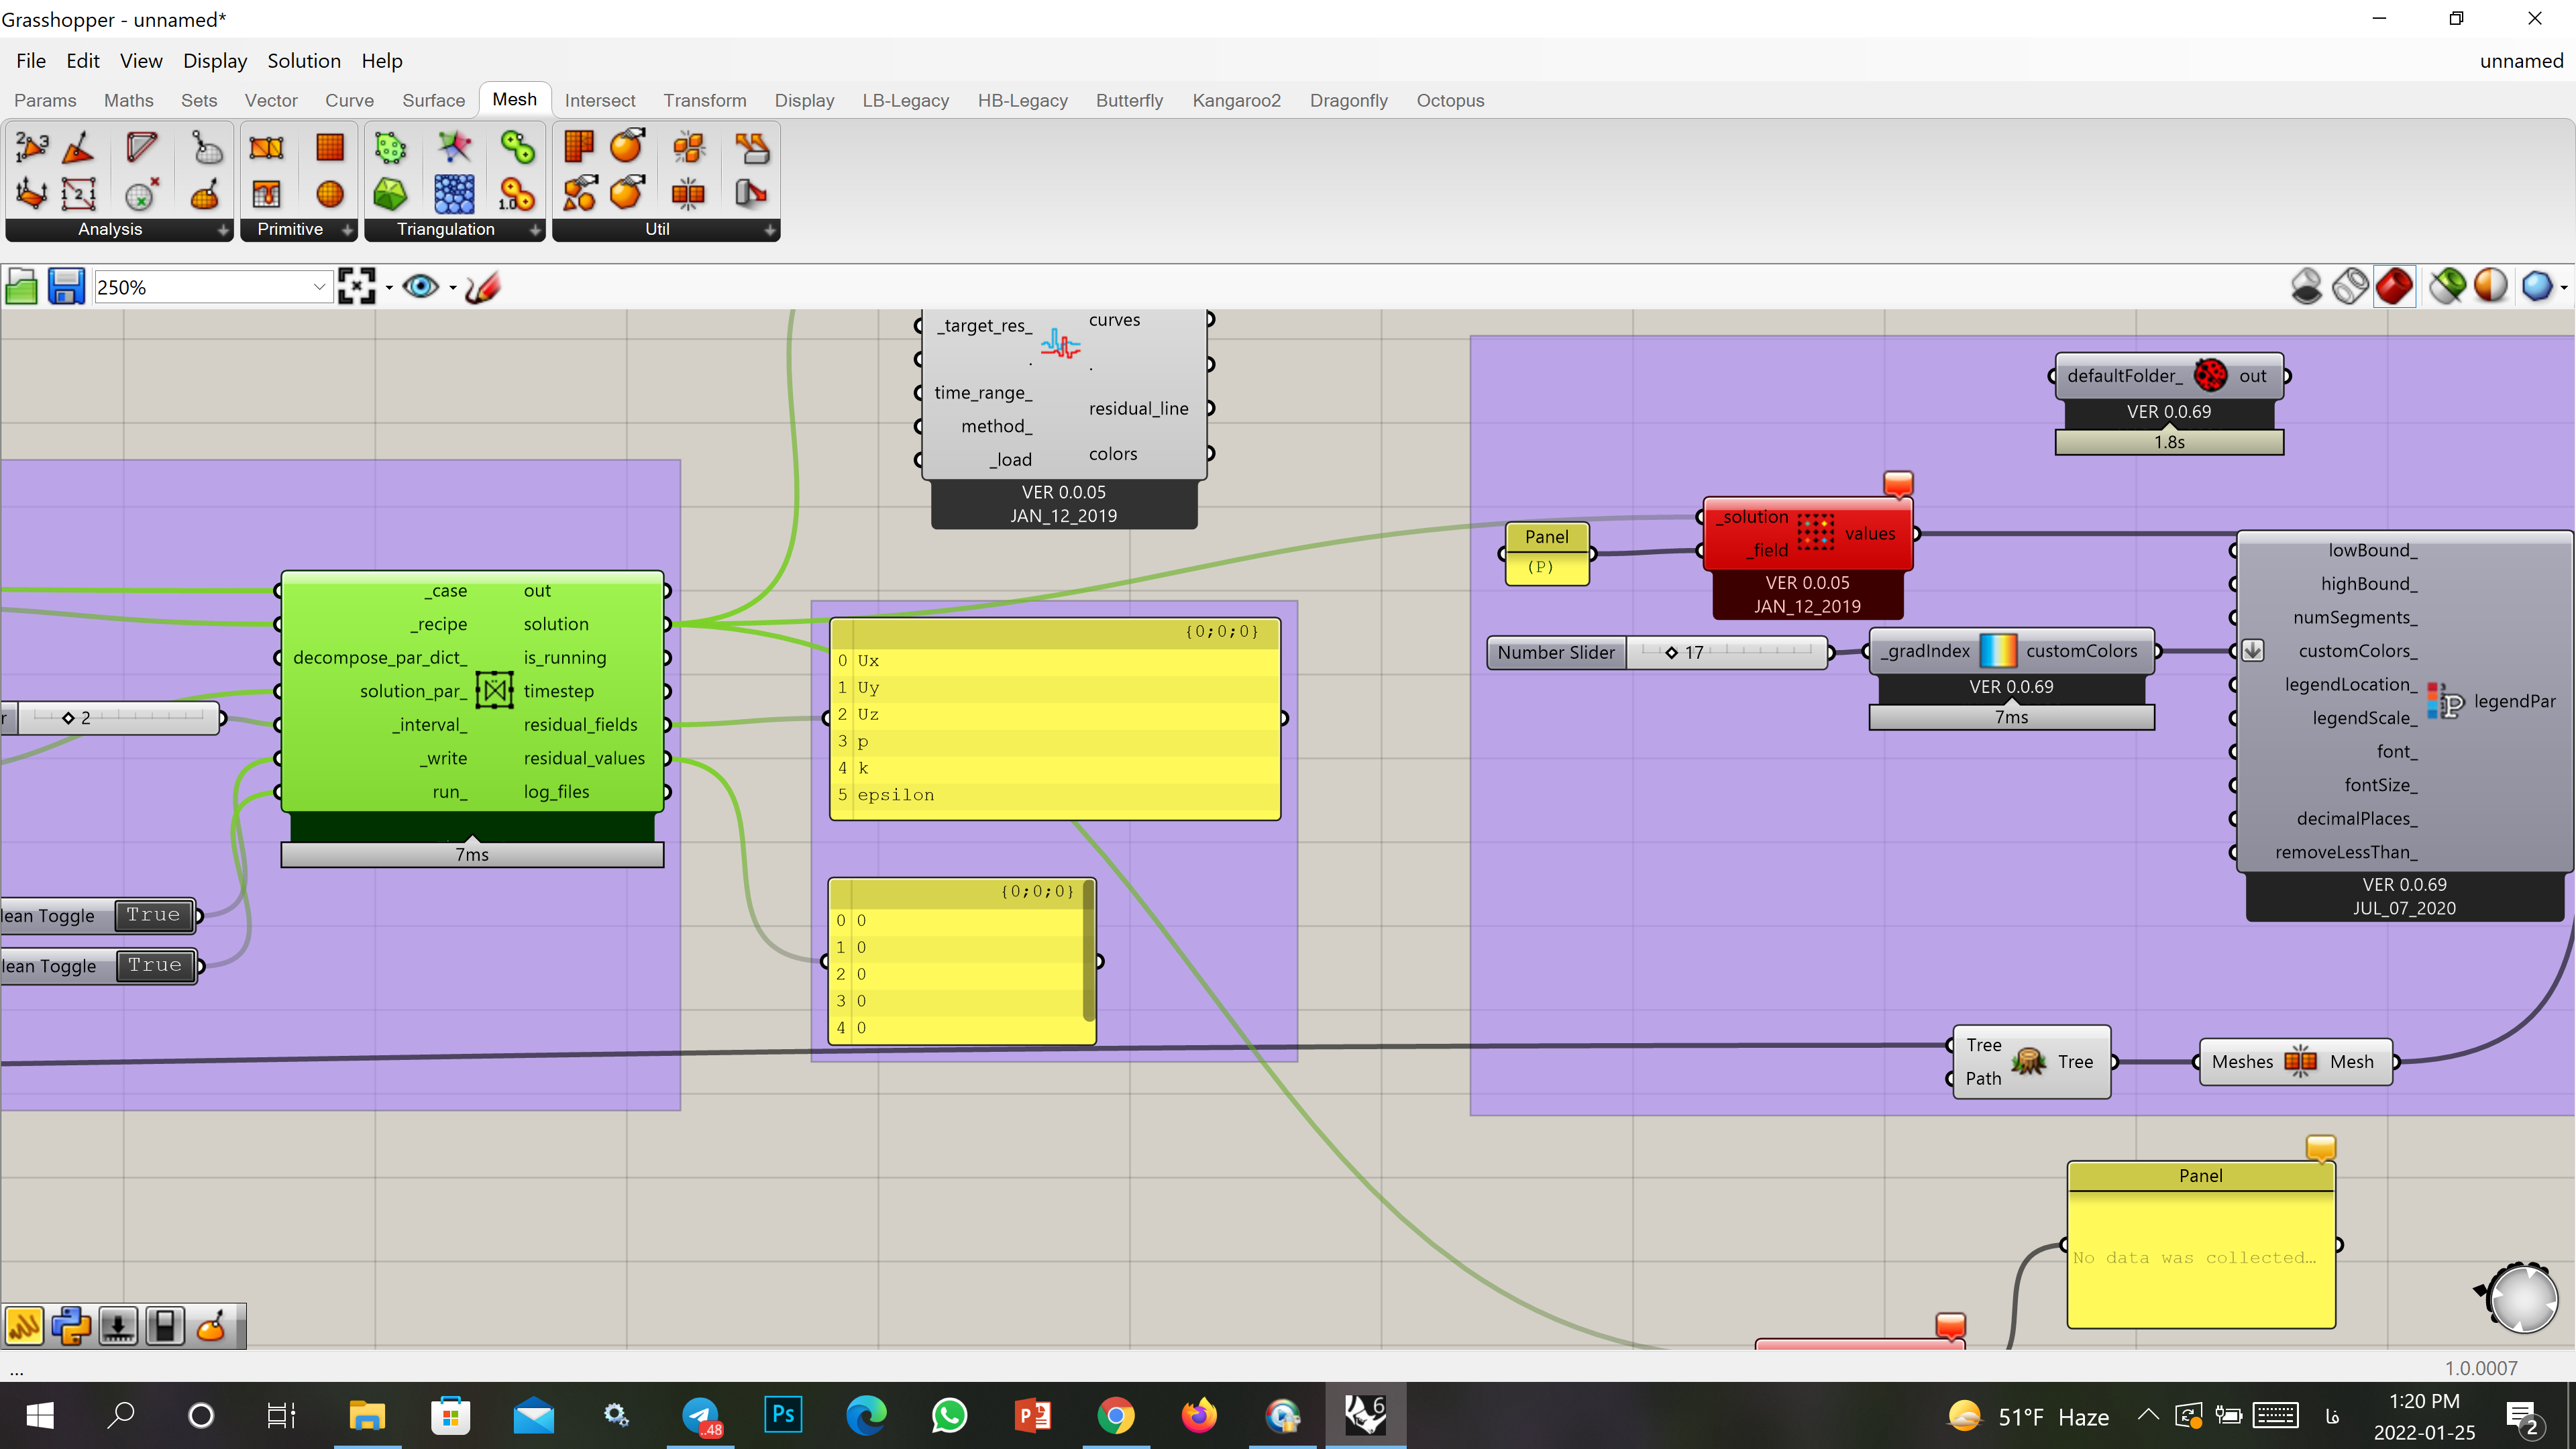Click the Panel showing No data was collected

(2201, 1244)
